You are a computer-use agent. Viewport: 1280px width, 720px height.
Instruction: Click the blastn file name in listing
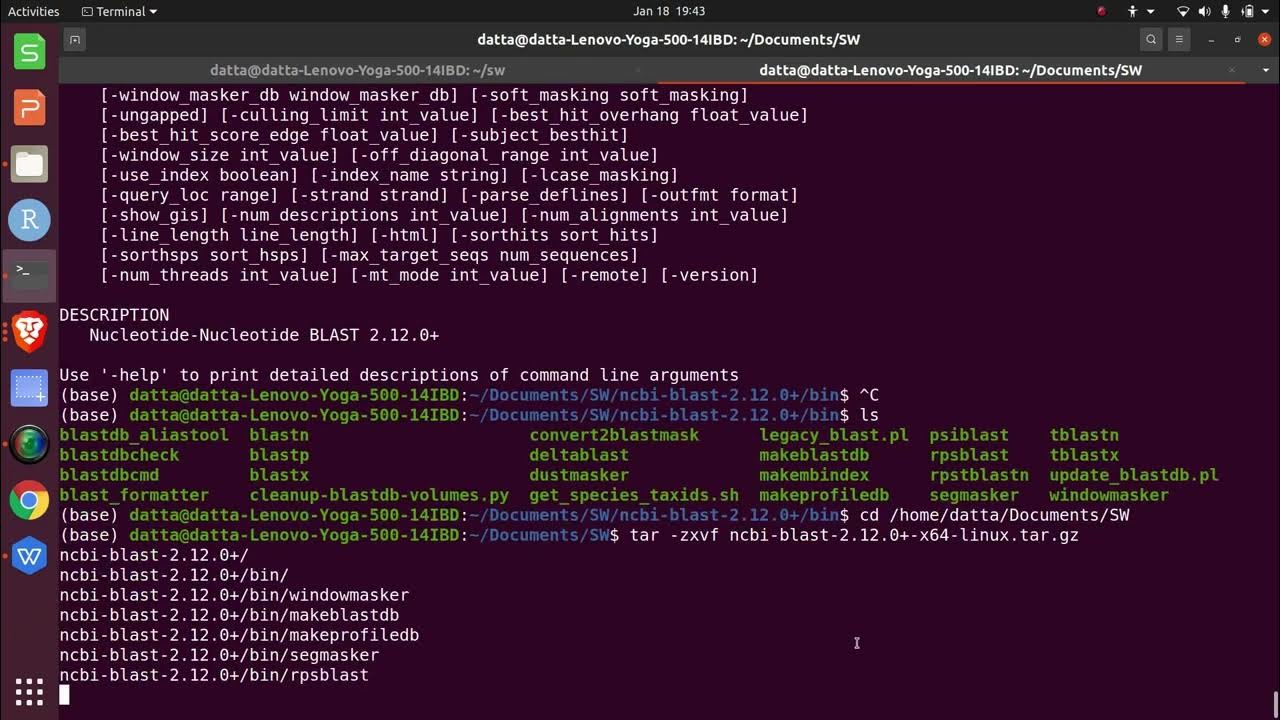[279, 435]
